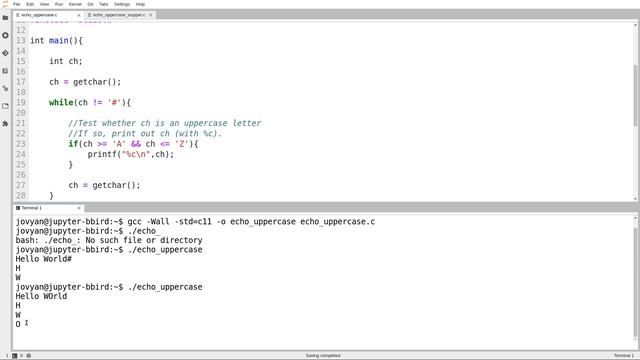Viewport: 640px width, 360px height.
Task: Open the Commands palette sidebar icon
Action: pyautogui.click(x=5, y=71)
